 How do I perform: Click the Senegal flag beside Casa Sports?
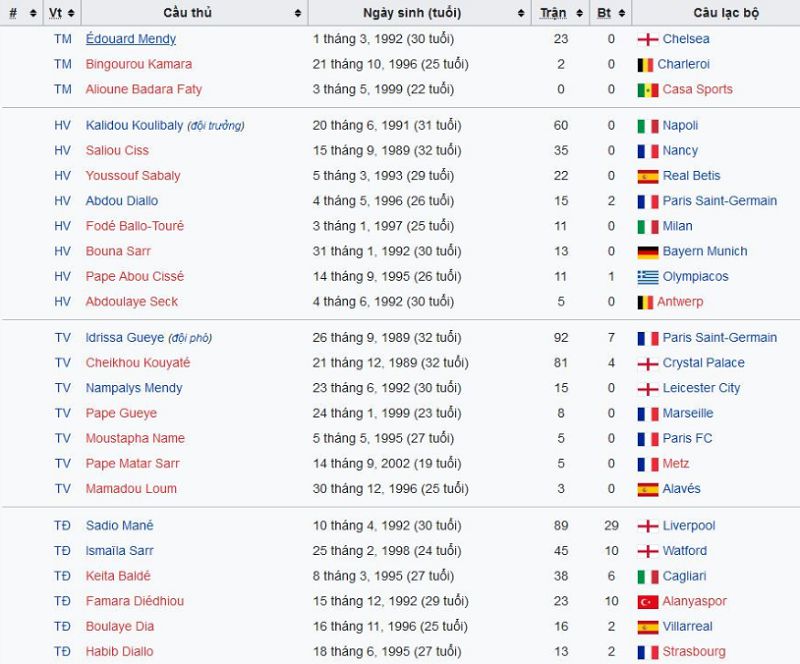[x=647, y=90]
